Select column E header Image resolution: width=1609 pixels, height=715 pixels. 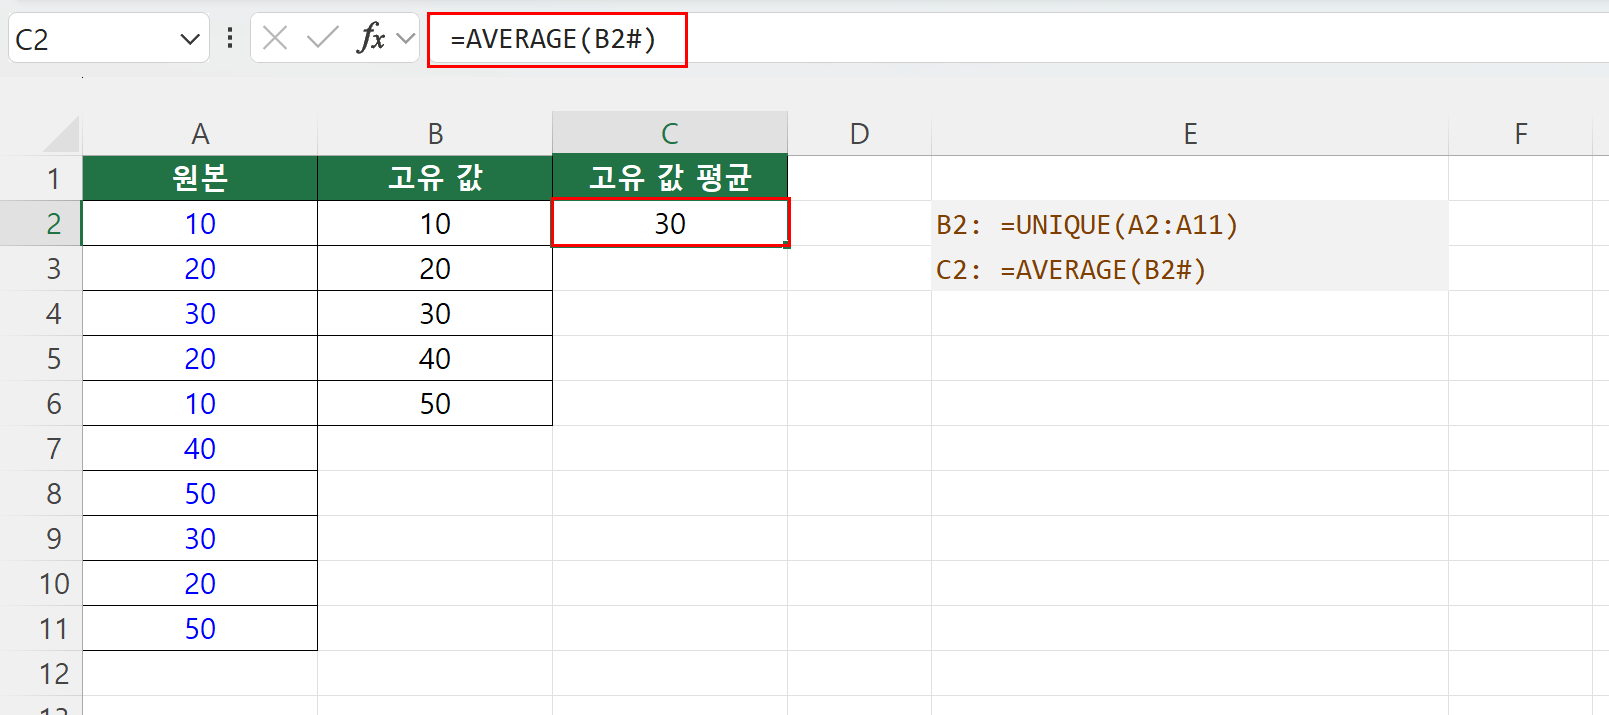[x=1190, y=134]
